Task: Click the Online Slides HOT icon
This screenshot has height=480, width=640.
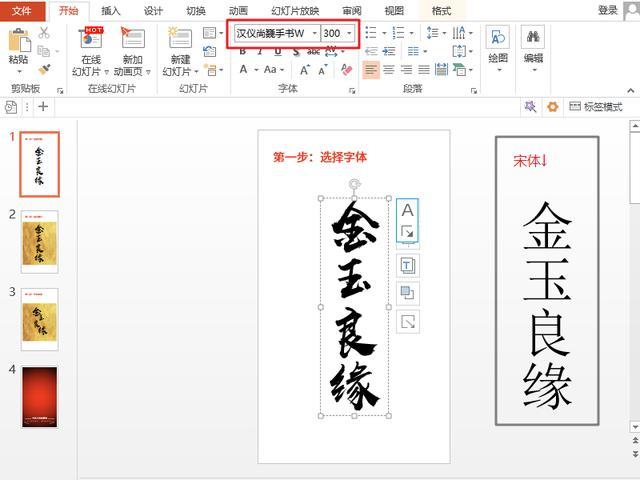Action: tap(91, 39)
